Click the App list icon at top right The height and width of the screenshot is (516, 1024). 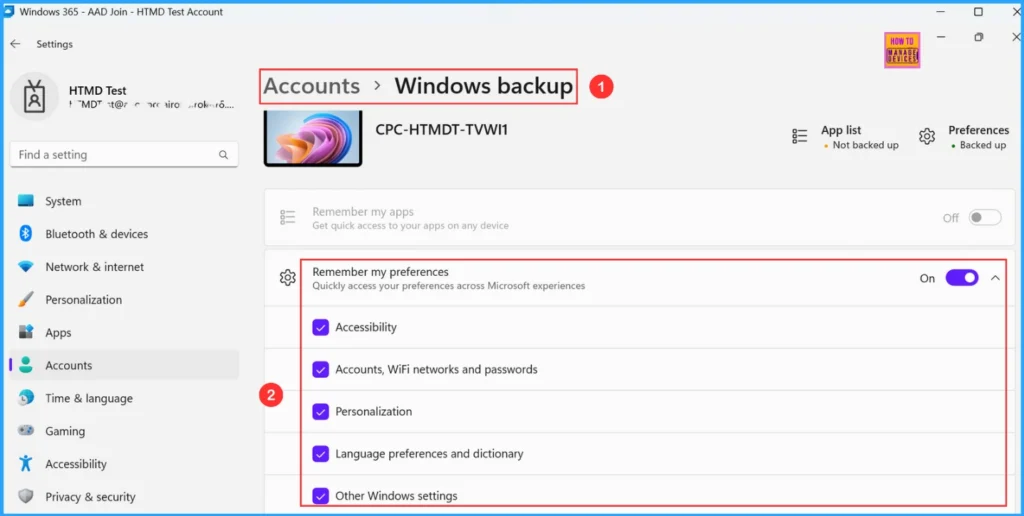tap(800, 136)
